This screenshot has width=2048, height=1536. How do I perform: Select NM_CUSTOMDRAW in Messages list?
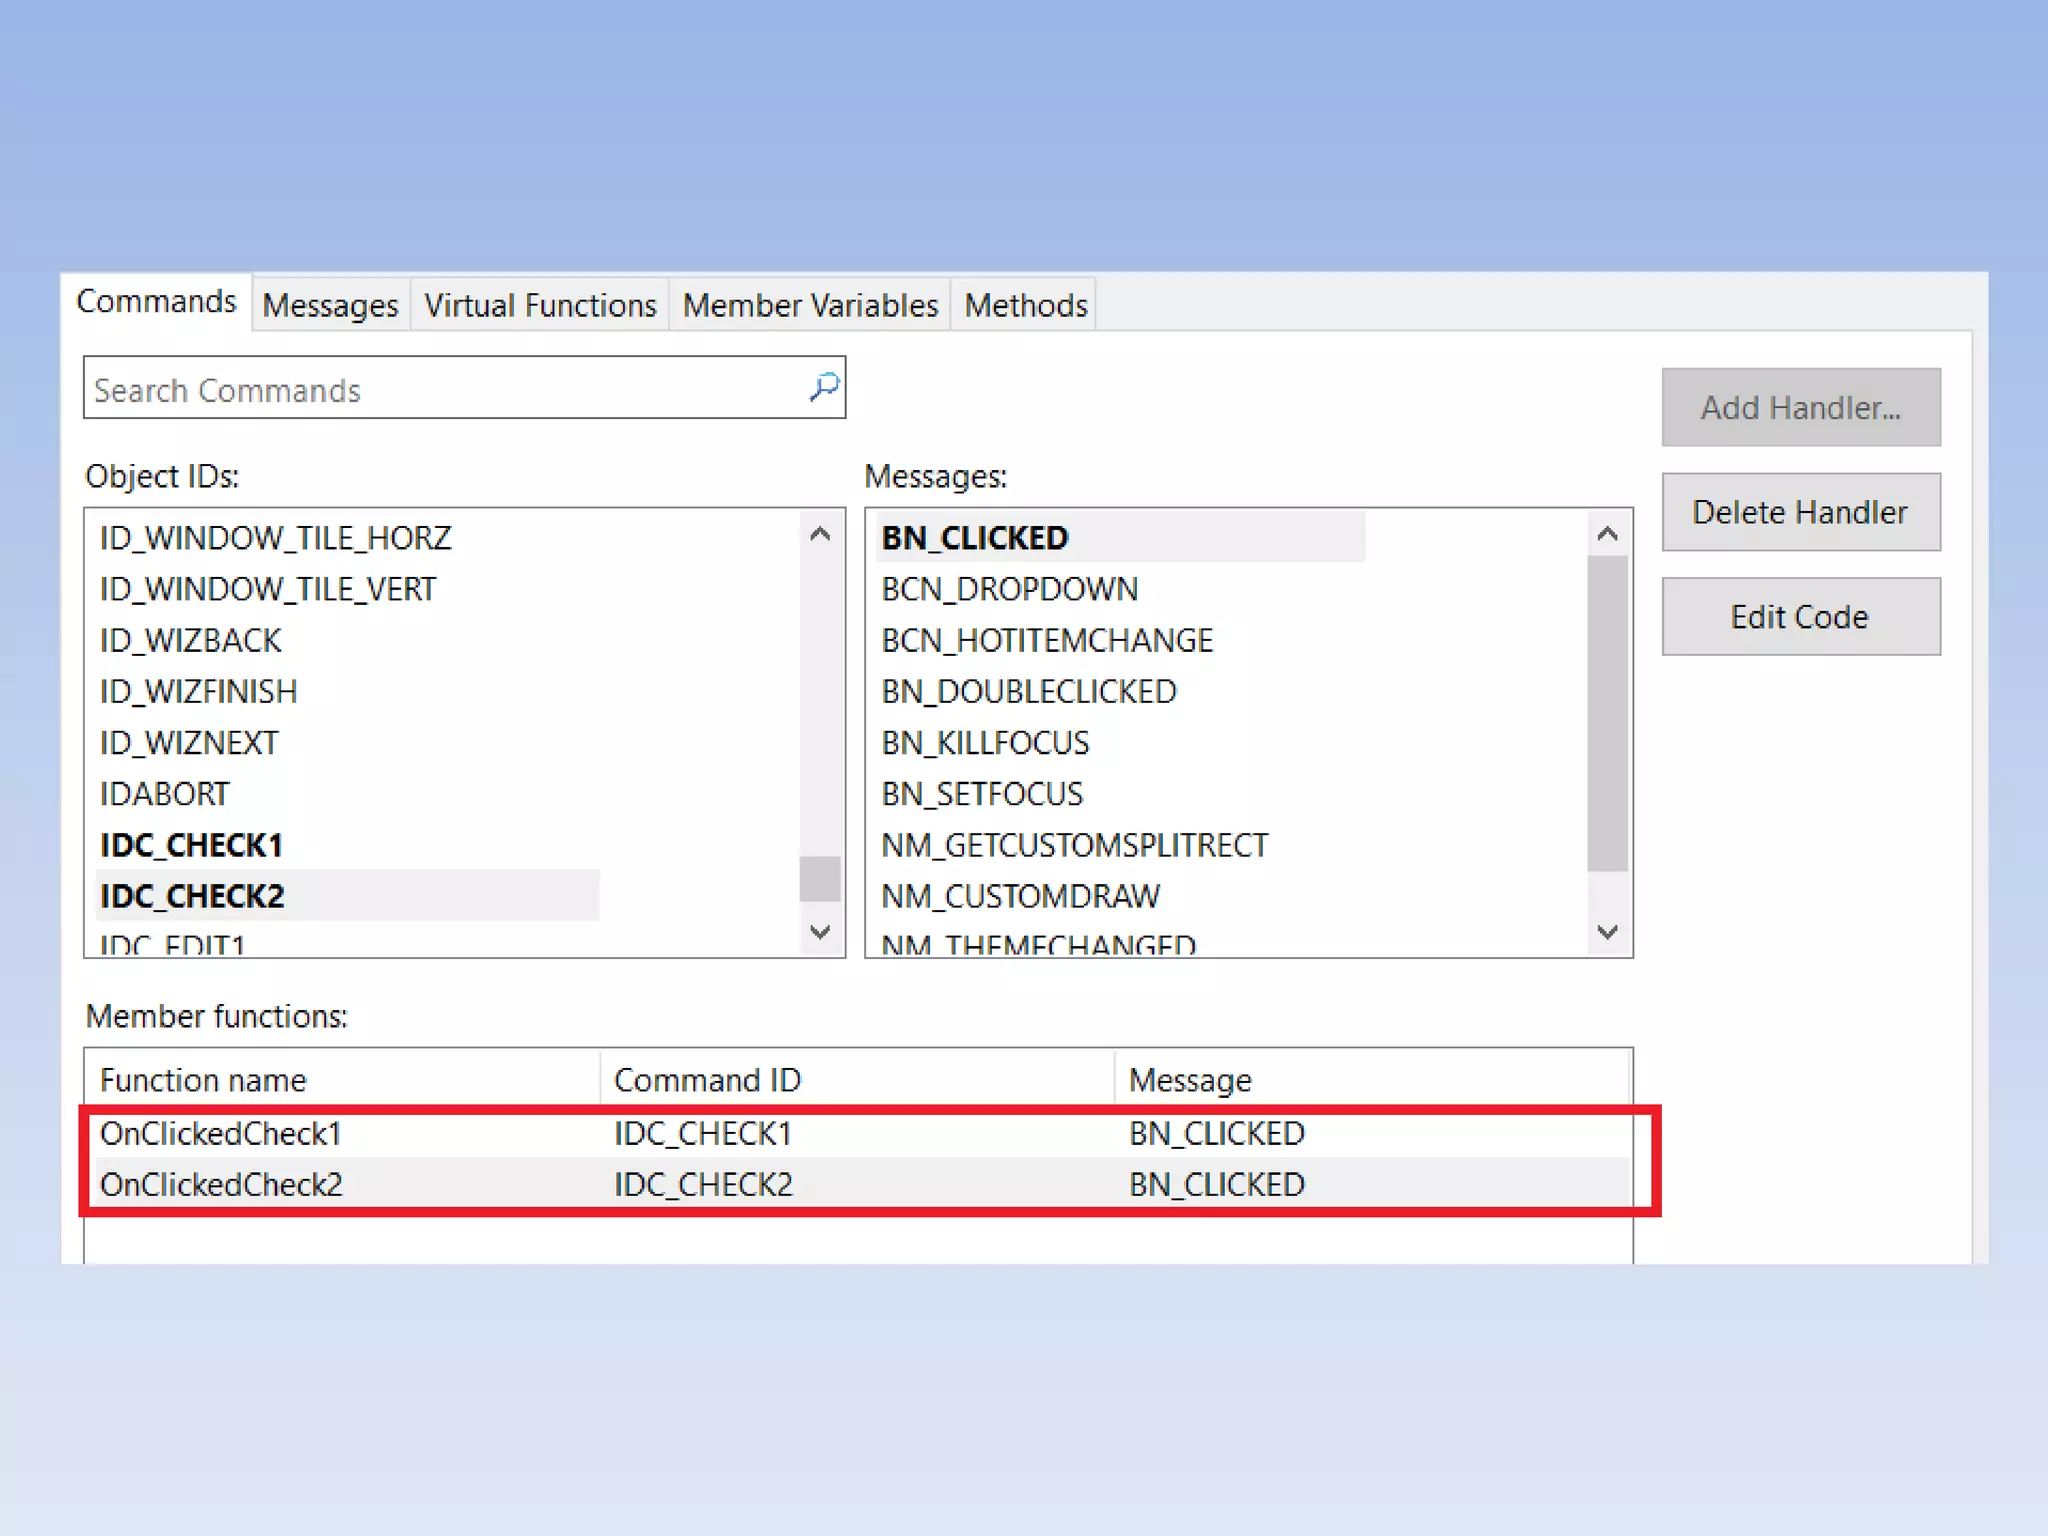tap(1020, 896)
